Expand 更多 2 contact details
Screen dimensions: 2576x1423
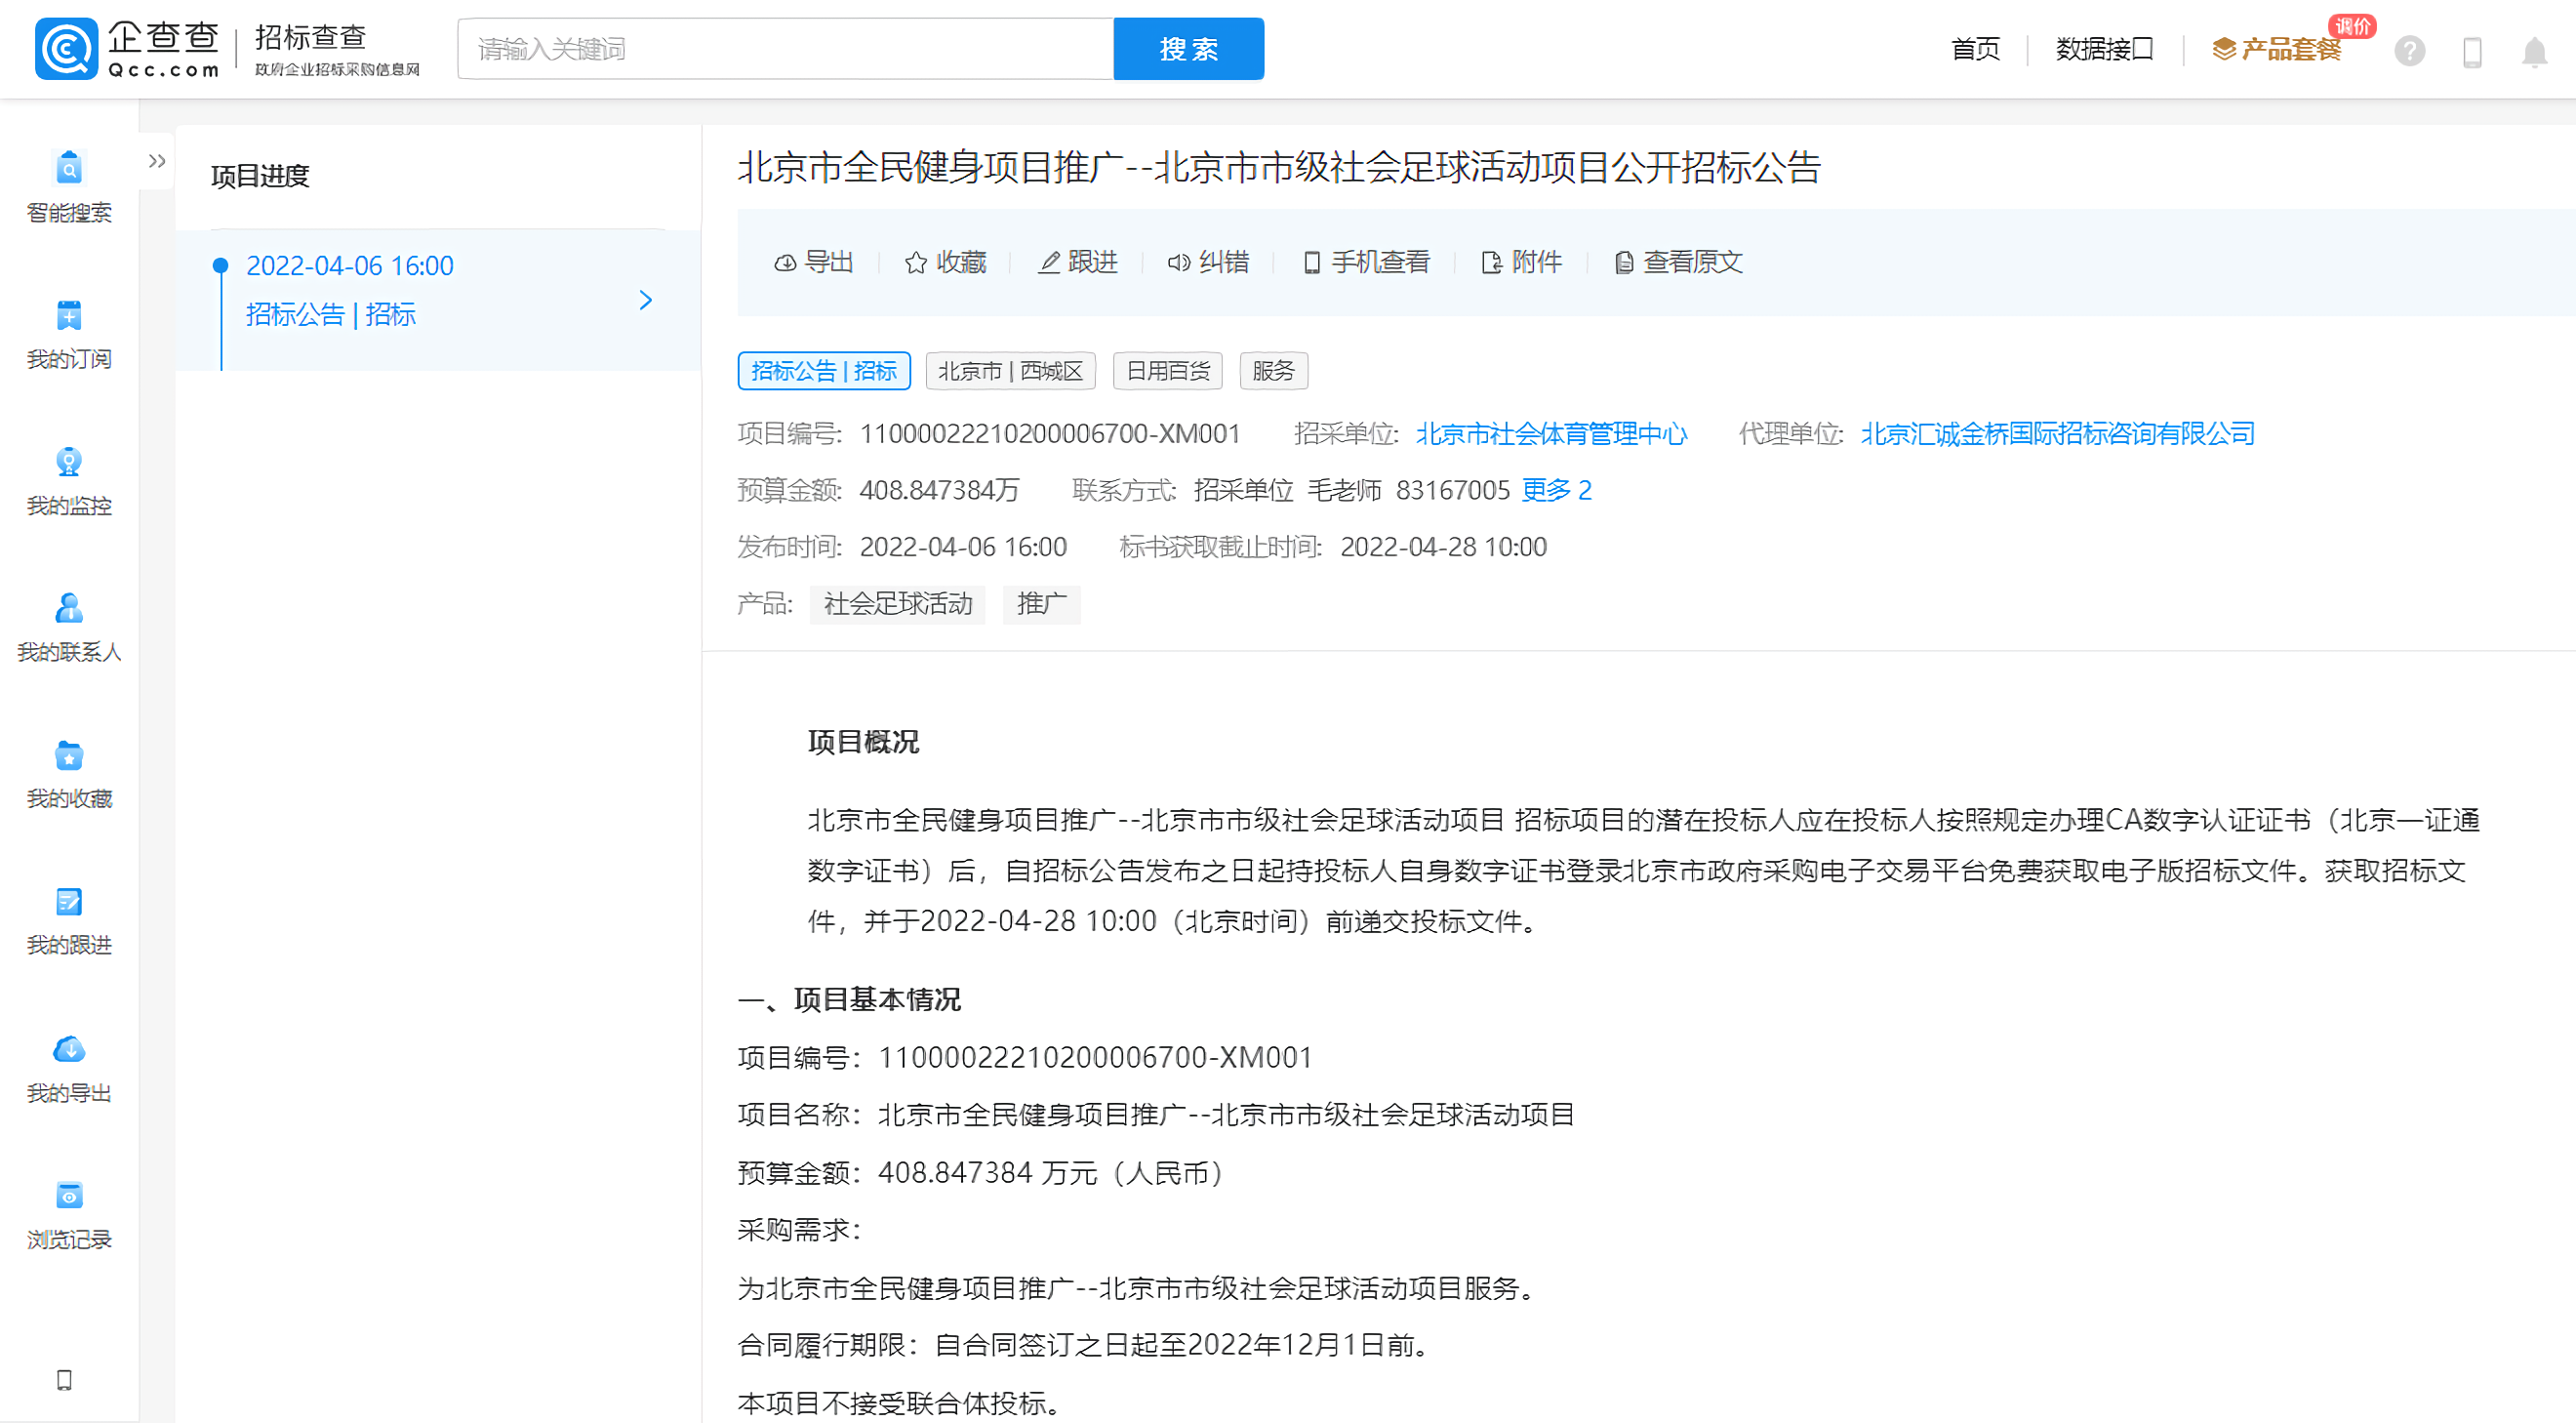[1556, 490]
